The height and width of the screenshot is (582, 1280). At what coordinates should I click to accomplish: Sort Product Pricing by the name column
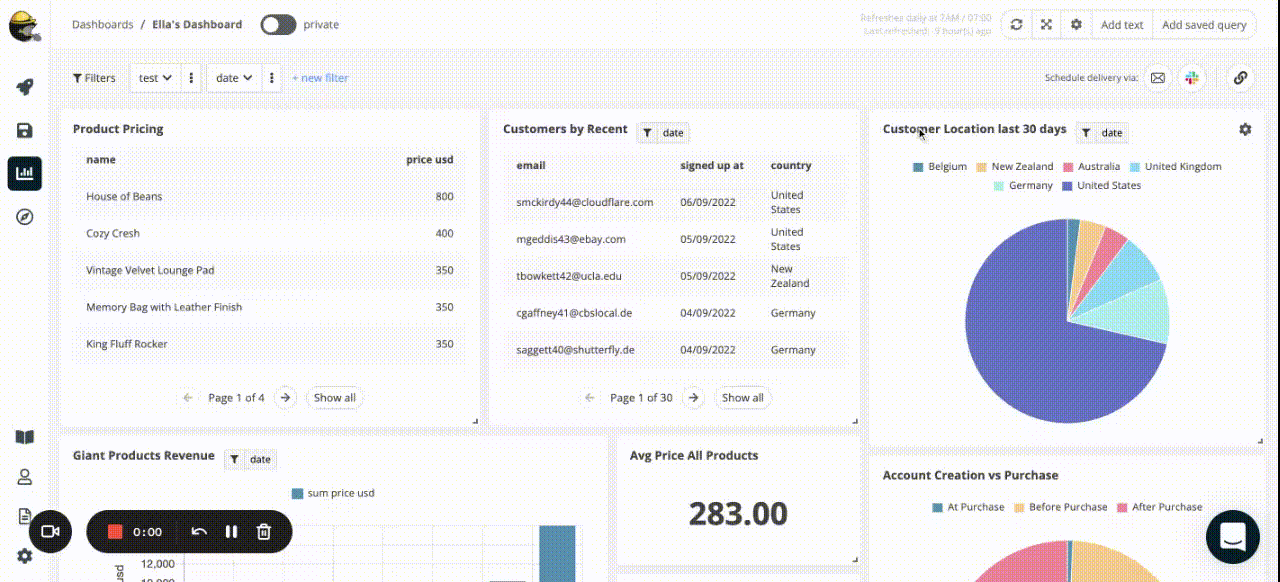[x=101, y=160]
